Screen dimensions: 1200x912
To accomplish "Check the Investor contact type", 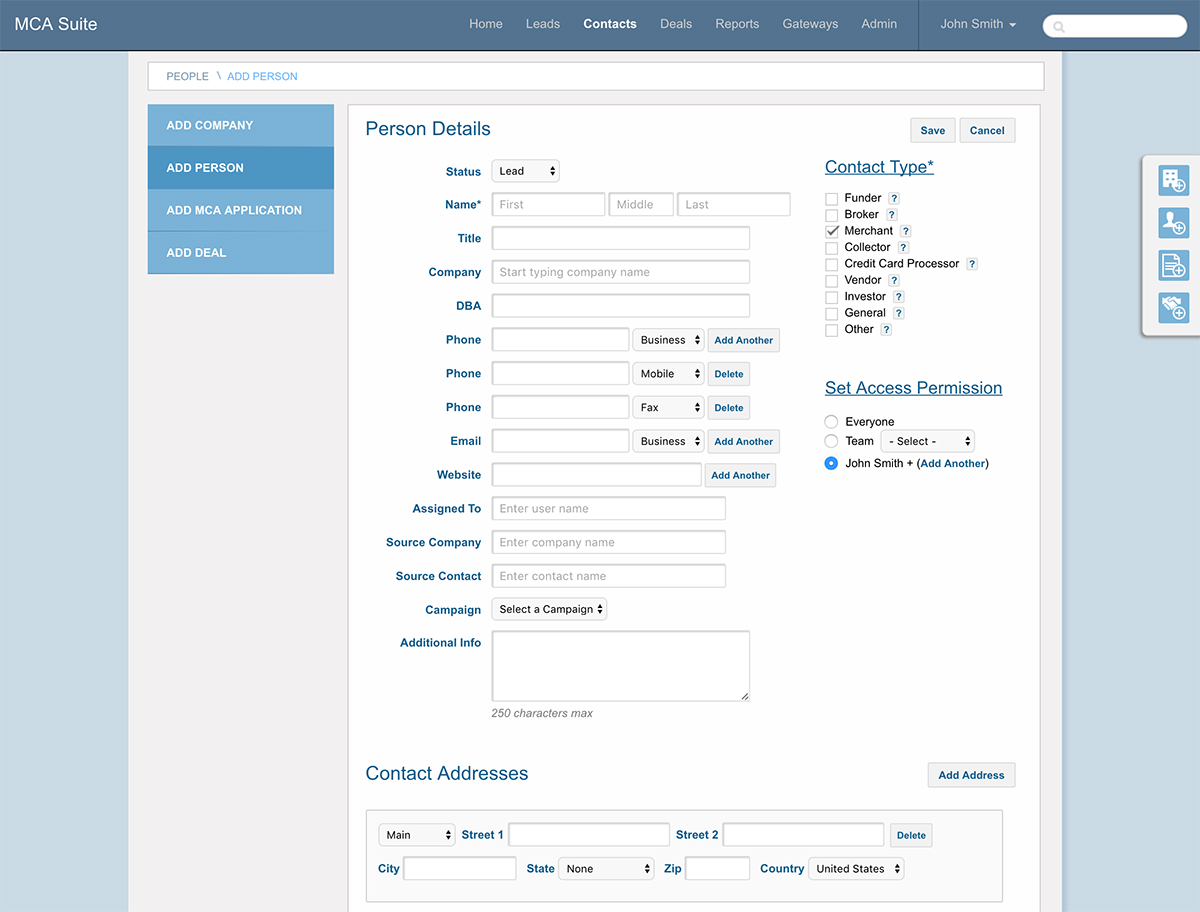I will (832, 297).
